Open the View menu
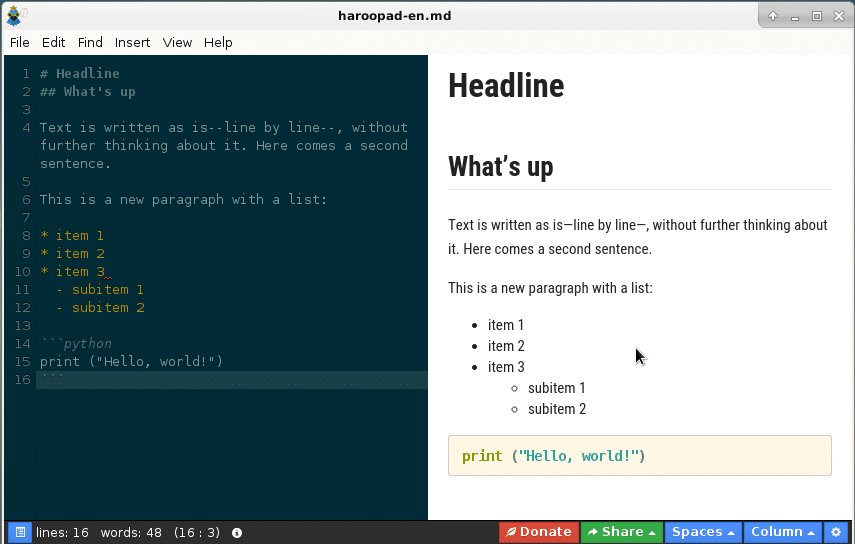Viewport: 855px width, 544px height. tap(177, 43)
